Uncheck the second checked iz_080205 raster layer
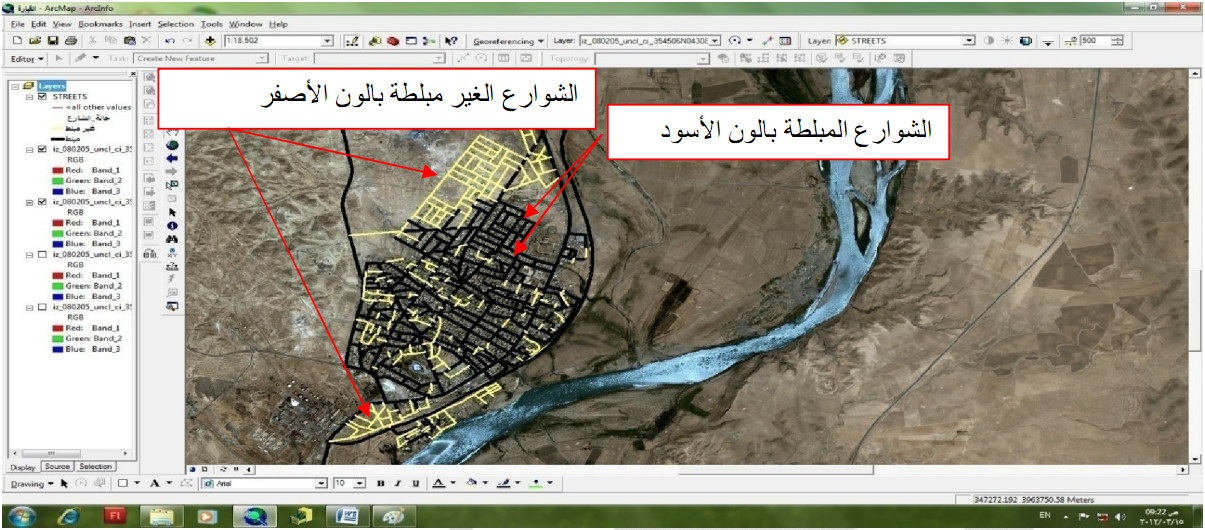Image resolution: width=1205 pixels, height=530 pixels. (41, 201)
